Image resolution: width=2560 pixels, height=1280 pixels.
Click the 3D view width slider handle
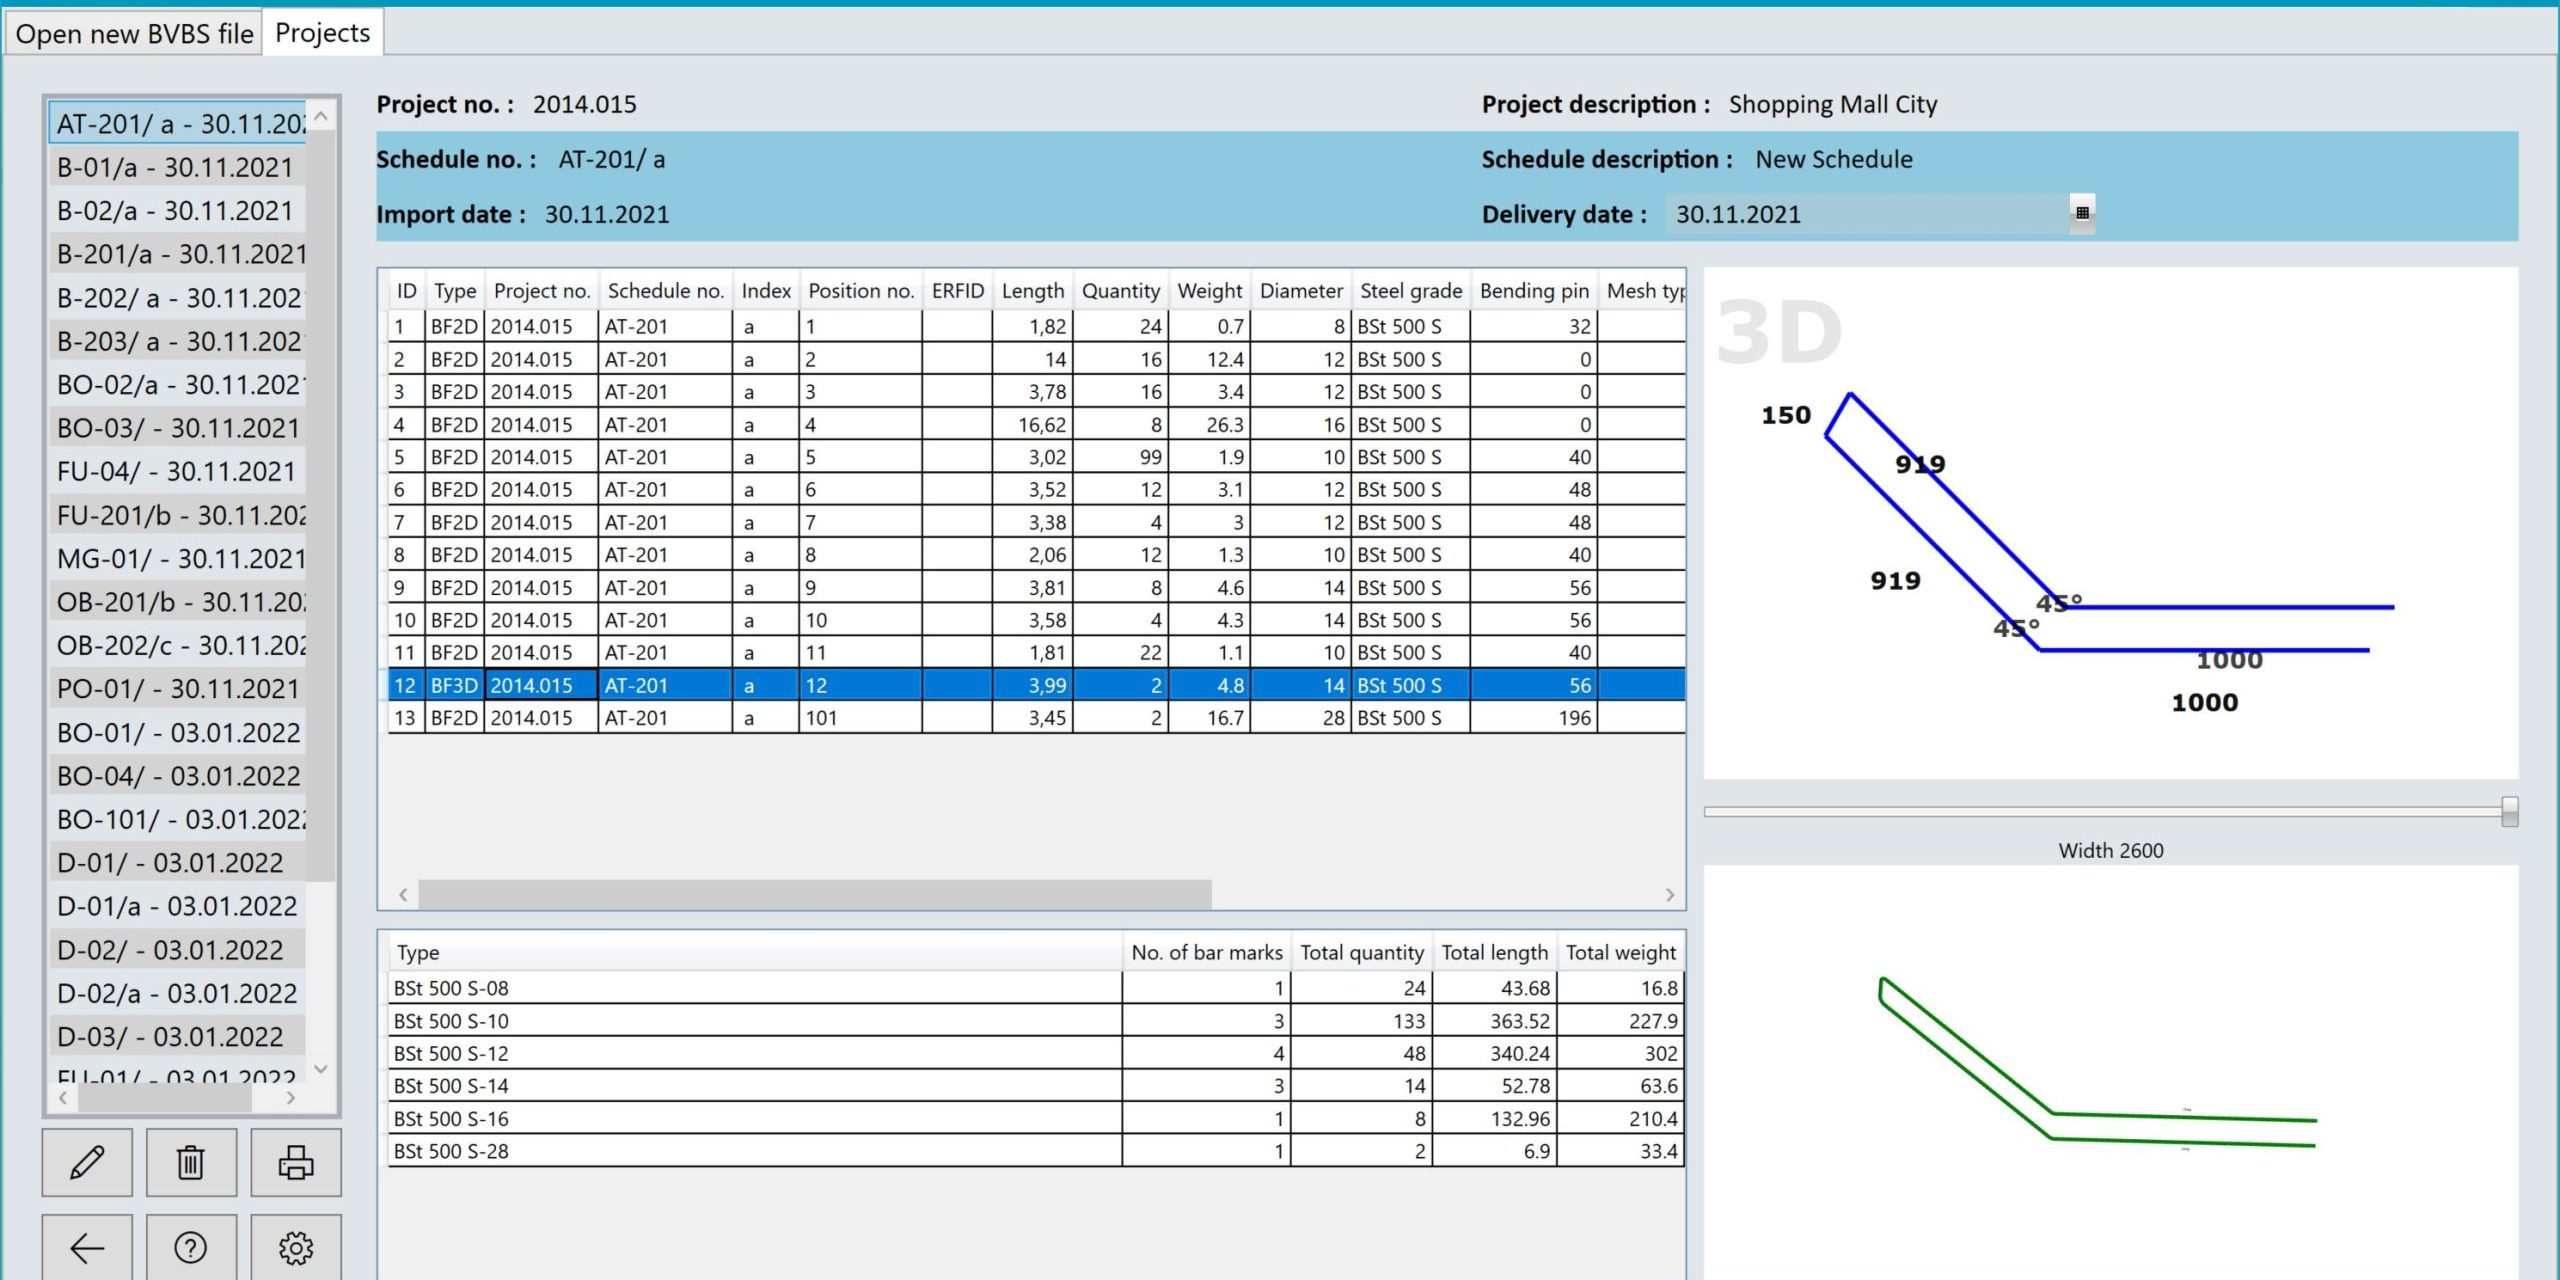coord(2509,811)
